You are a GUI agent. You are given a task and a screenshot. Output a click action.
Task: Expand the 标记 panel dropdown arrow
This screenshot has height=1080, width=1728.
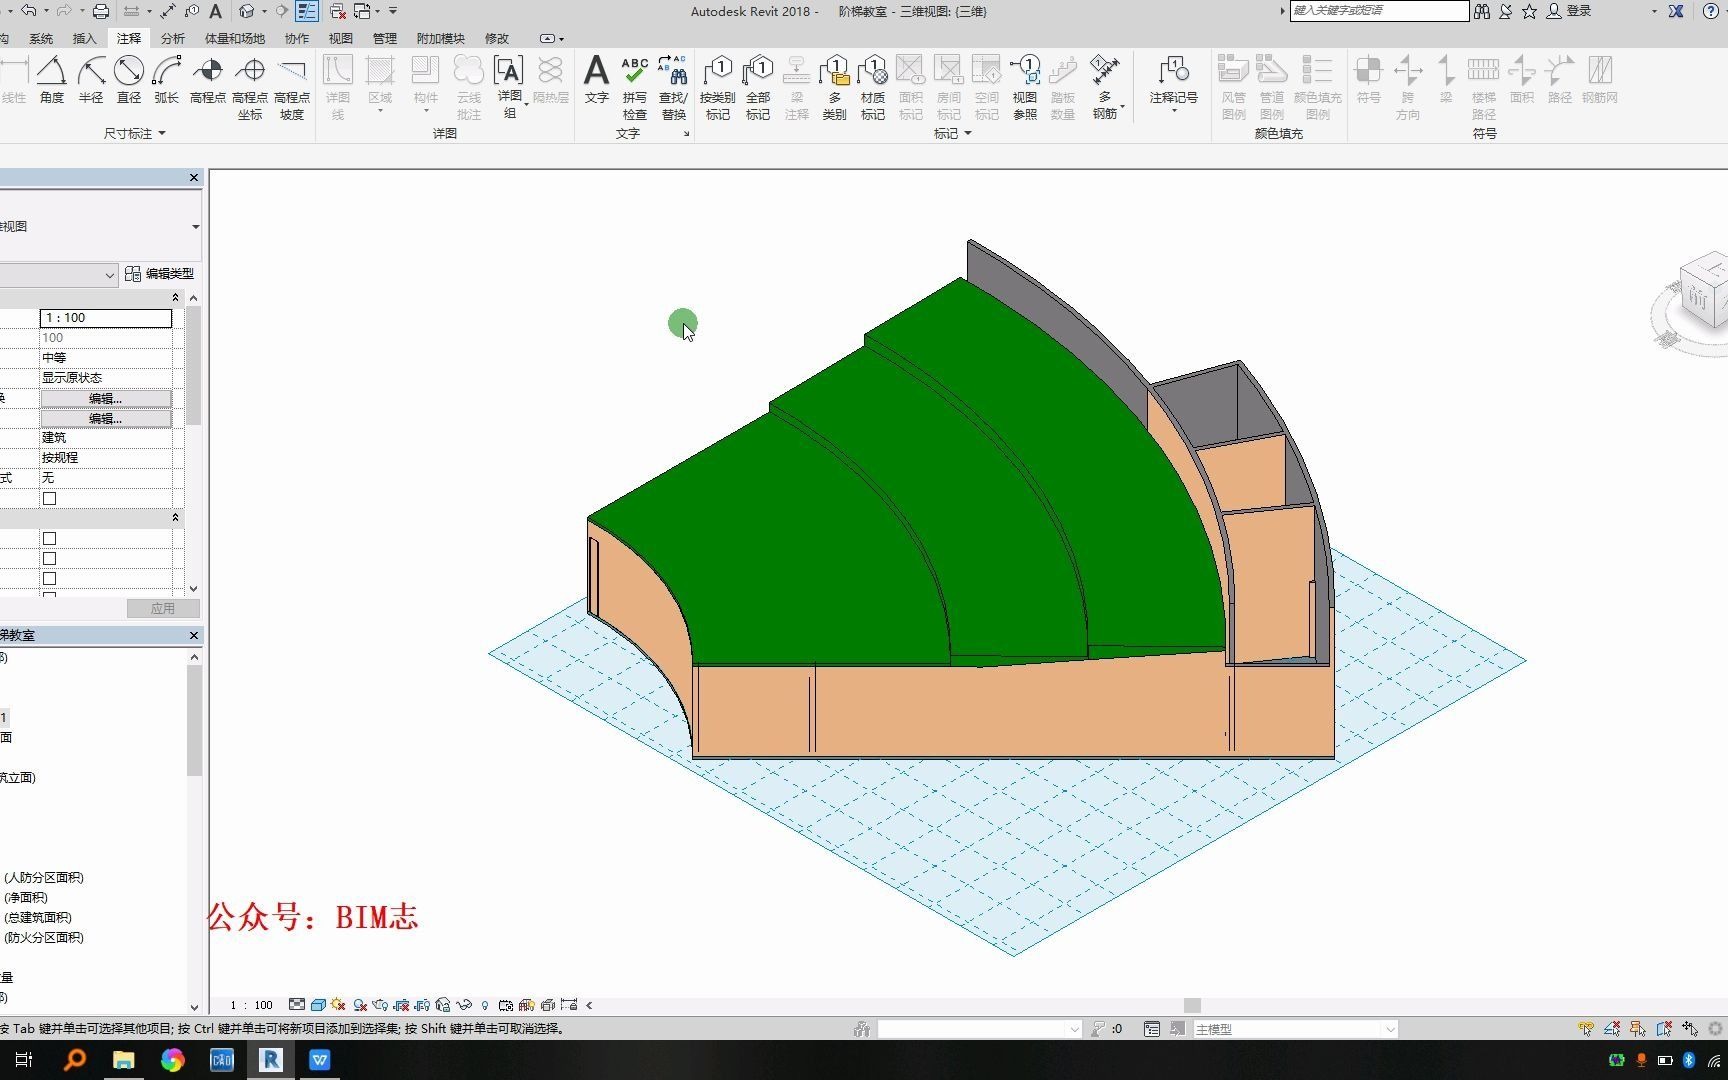[968, 133]
